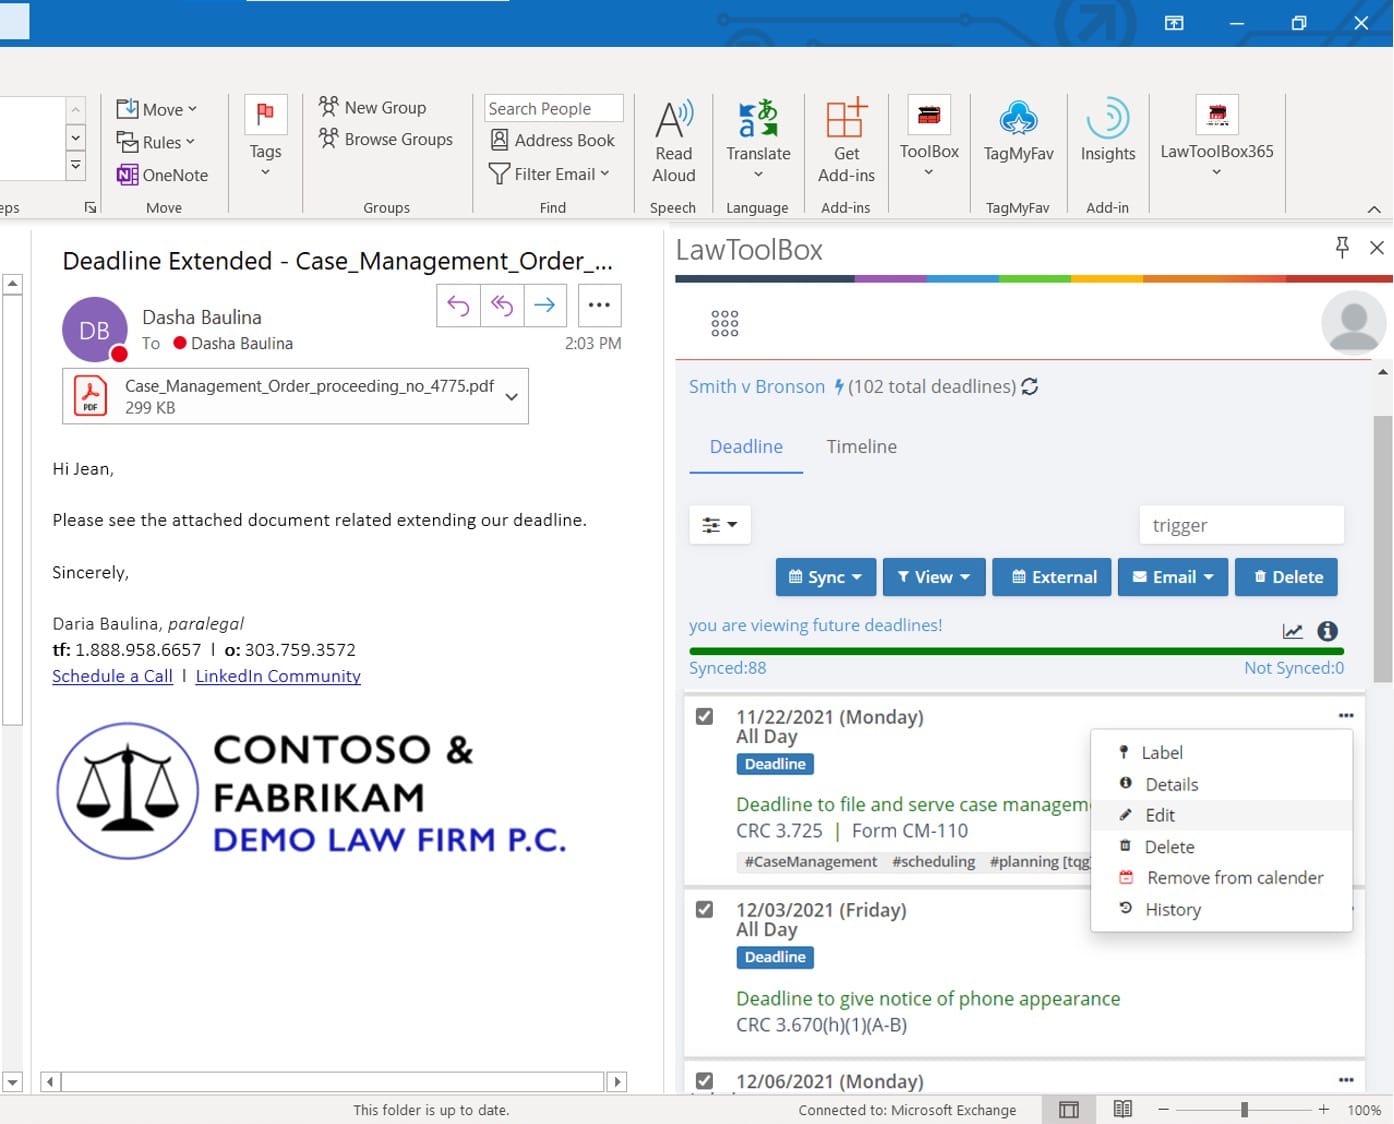Pin the LawToolBox pane
Image resolution: width=1394 pixels, height=1124 pixels.
point(1342,247)
